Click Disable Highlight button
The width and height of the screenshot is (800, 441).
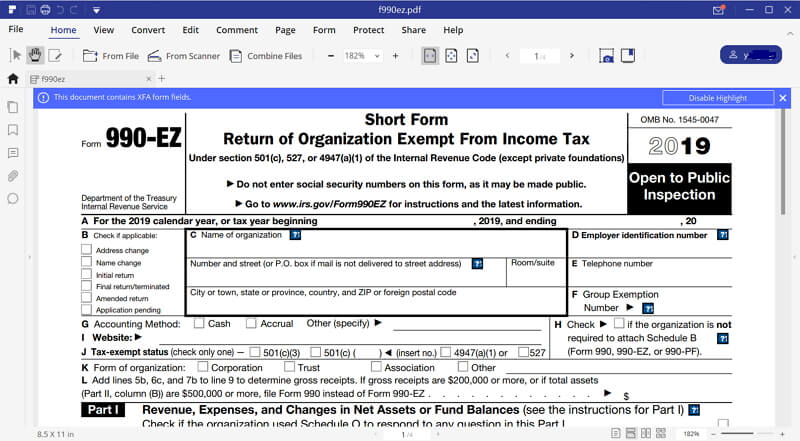click(x=718, y=98)
